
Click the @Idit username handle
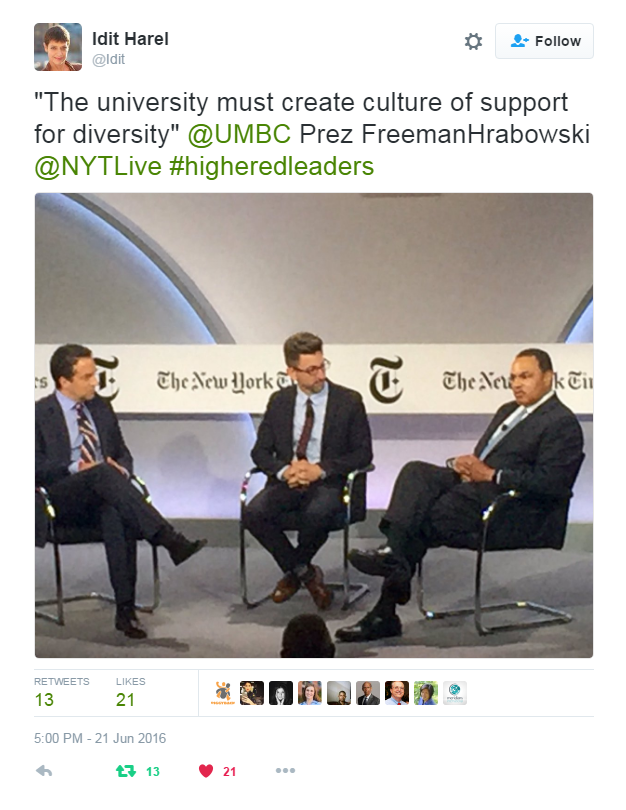coord(108,59)
